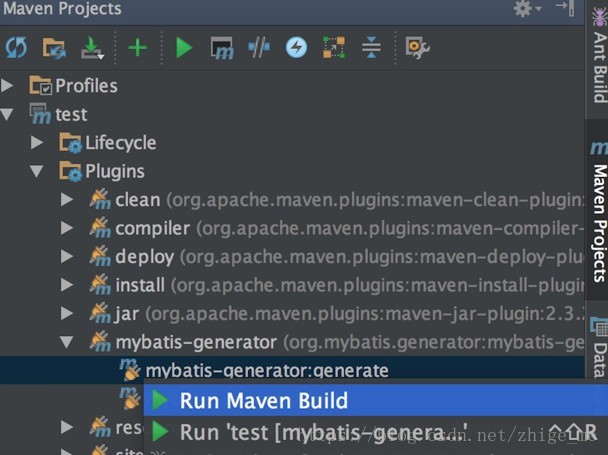608x455 pixels.
Task: Click the resources plugin icon
Action: pos(100,426)
